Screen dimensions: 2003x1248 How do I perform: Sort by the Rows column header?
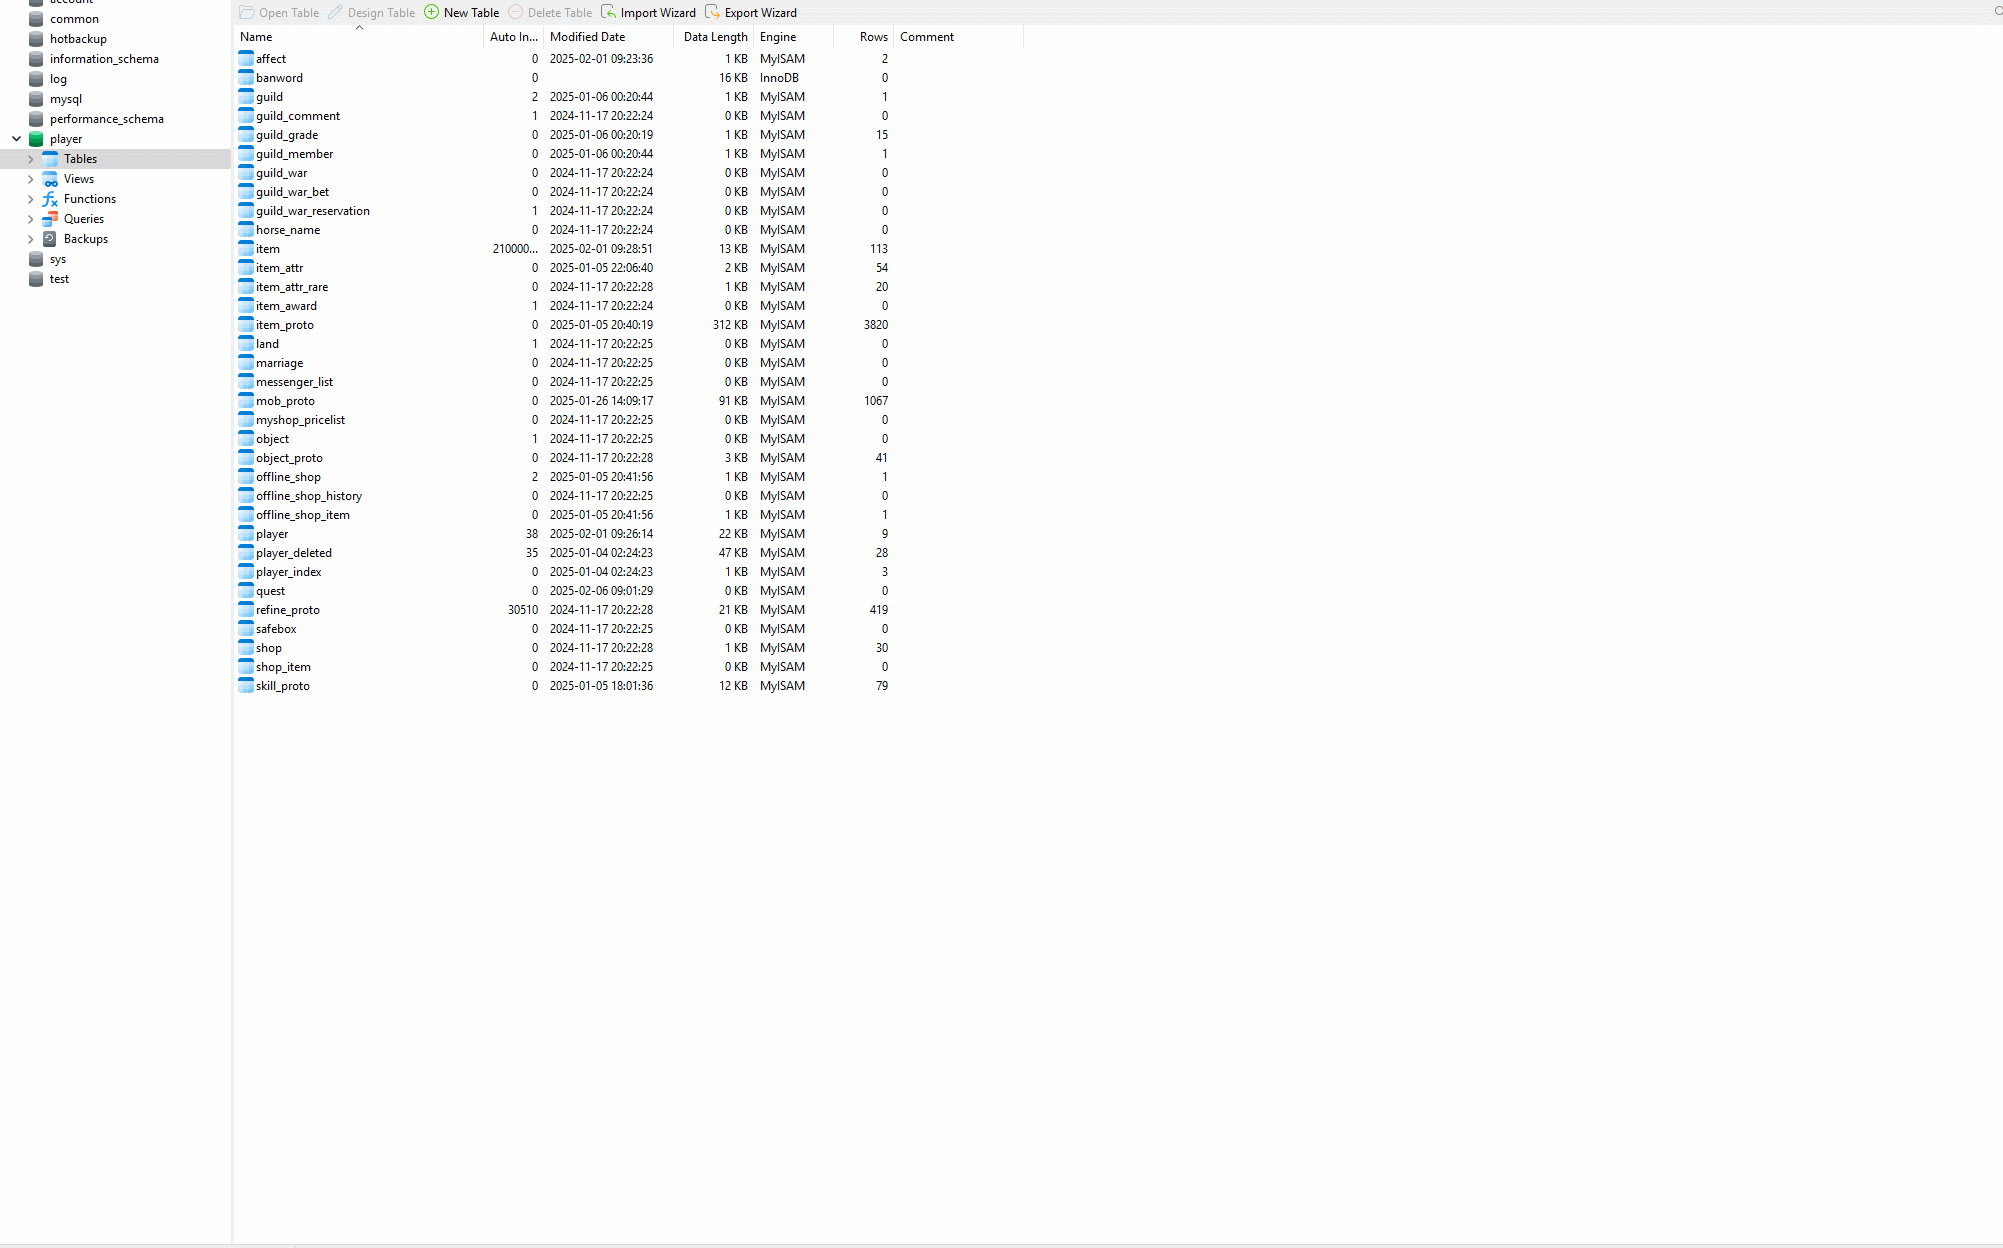pos(873,37)
